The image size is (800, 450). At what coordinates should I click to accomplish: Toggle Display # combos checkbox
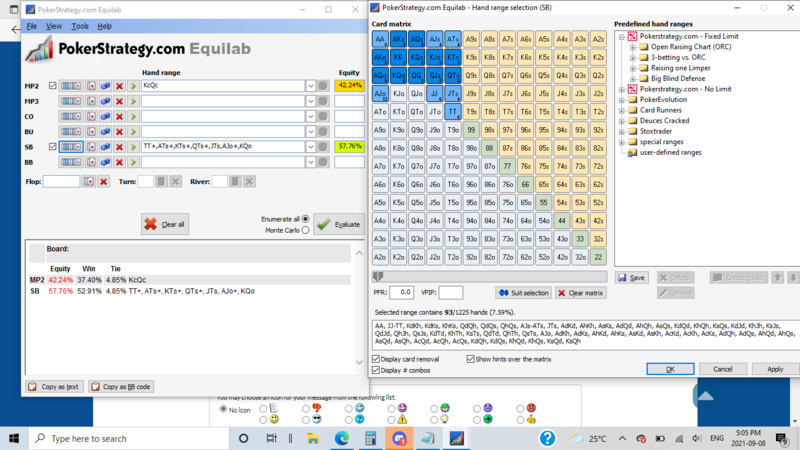click(376, 370)
